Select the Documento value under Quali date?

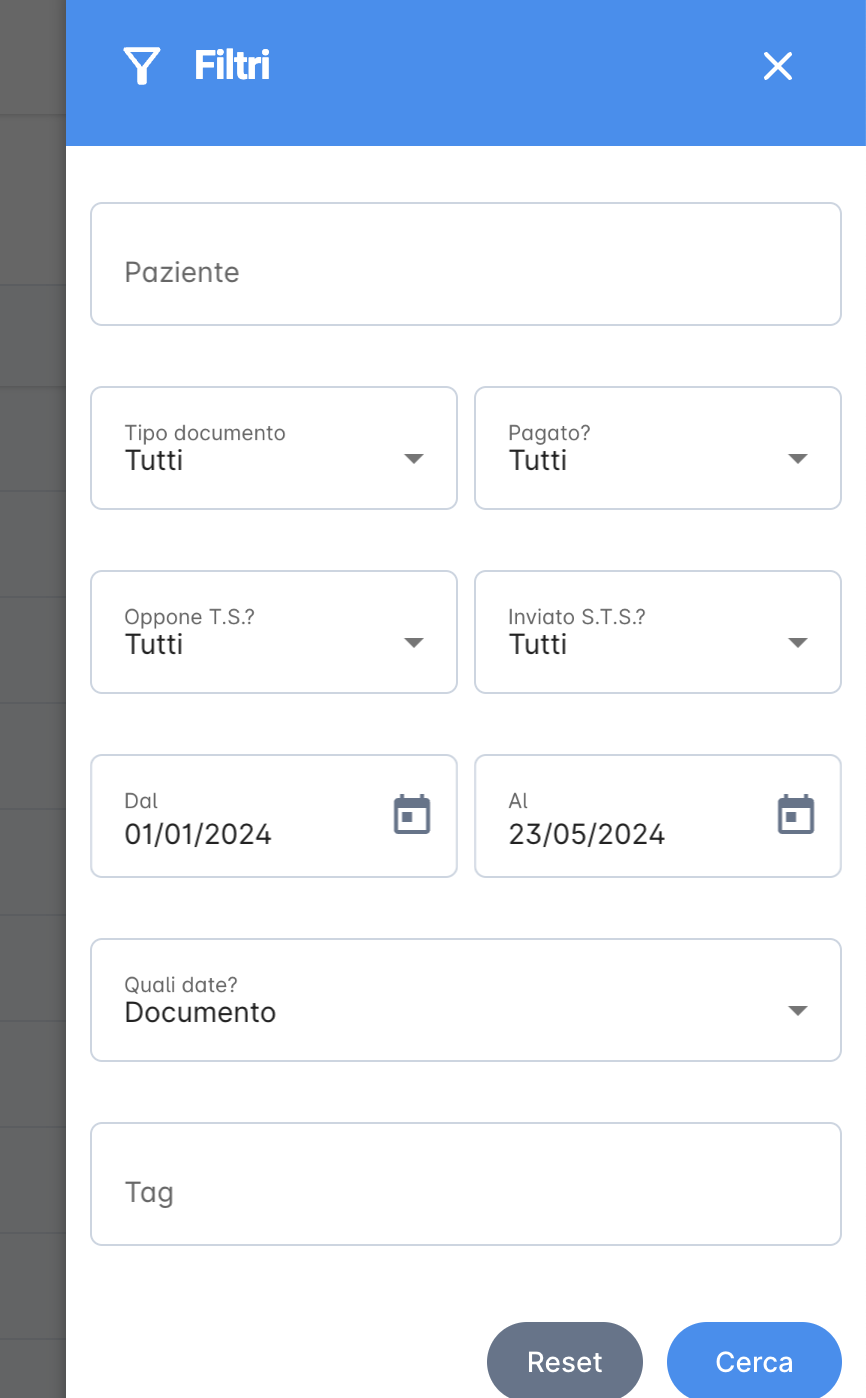click(x=200, y=1012)
